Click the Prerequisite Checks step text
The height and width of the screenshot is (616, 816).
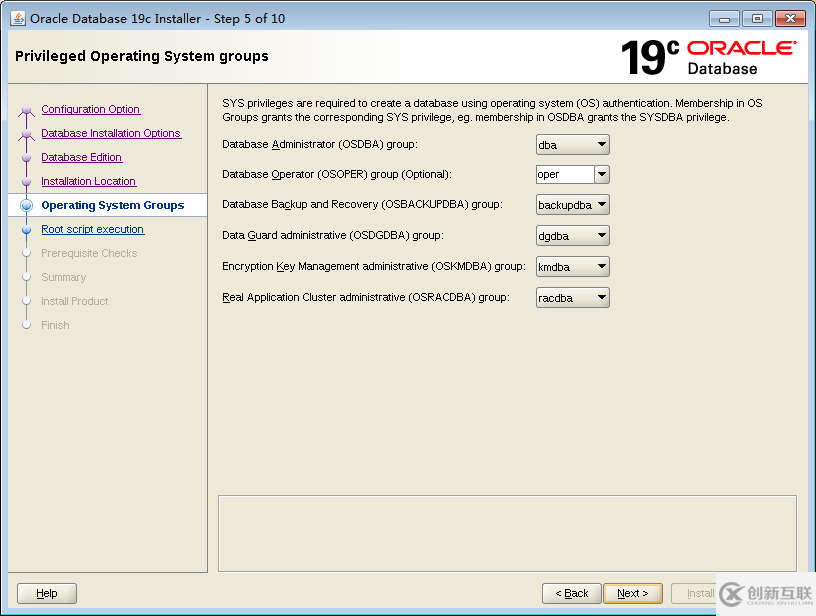point(89,253)
